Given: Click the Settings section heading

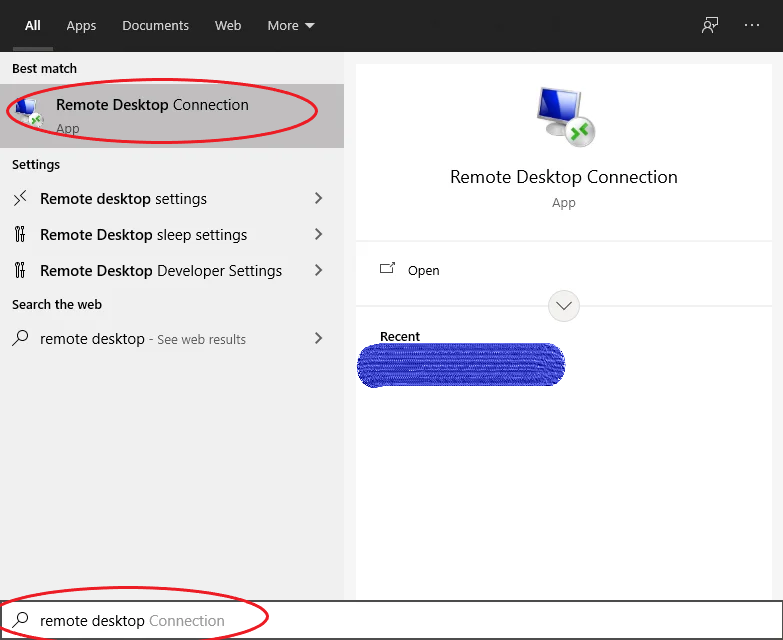Looking at the screenshot, I should (36, 164).
